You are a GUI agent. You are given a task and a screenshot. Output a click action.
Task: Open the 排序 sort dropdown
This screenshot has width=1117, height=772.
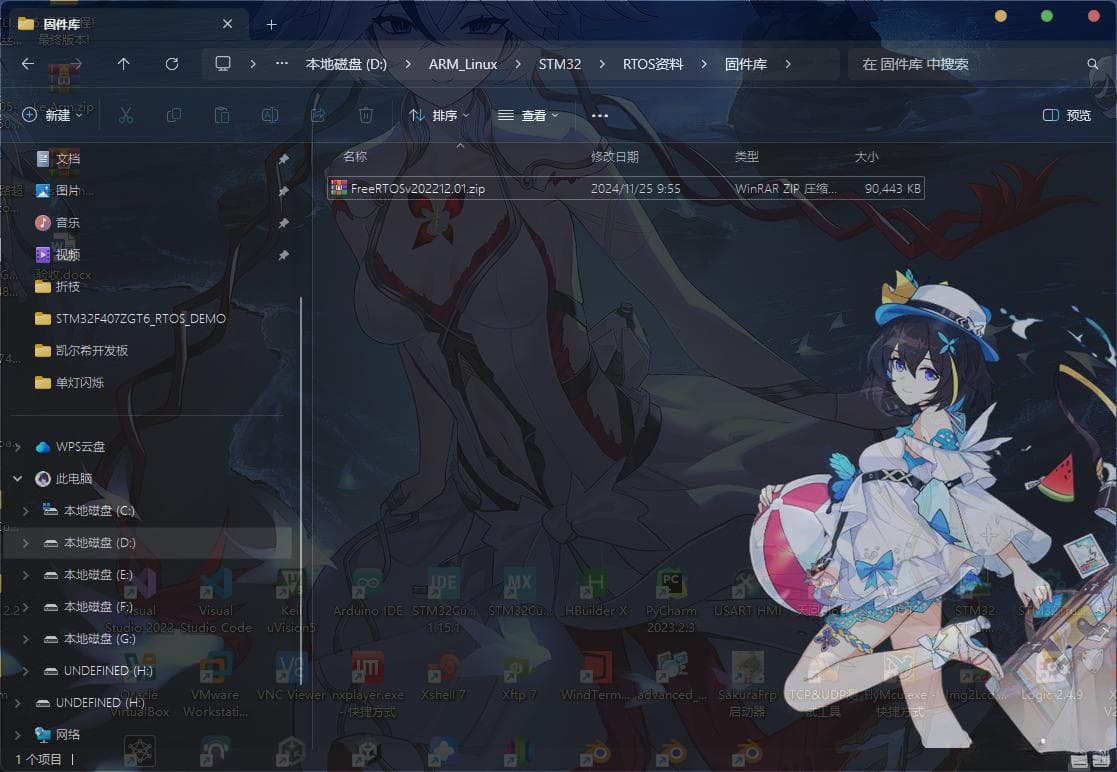[x=440, y=115]
